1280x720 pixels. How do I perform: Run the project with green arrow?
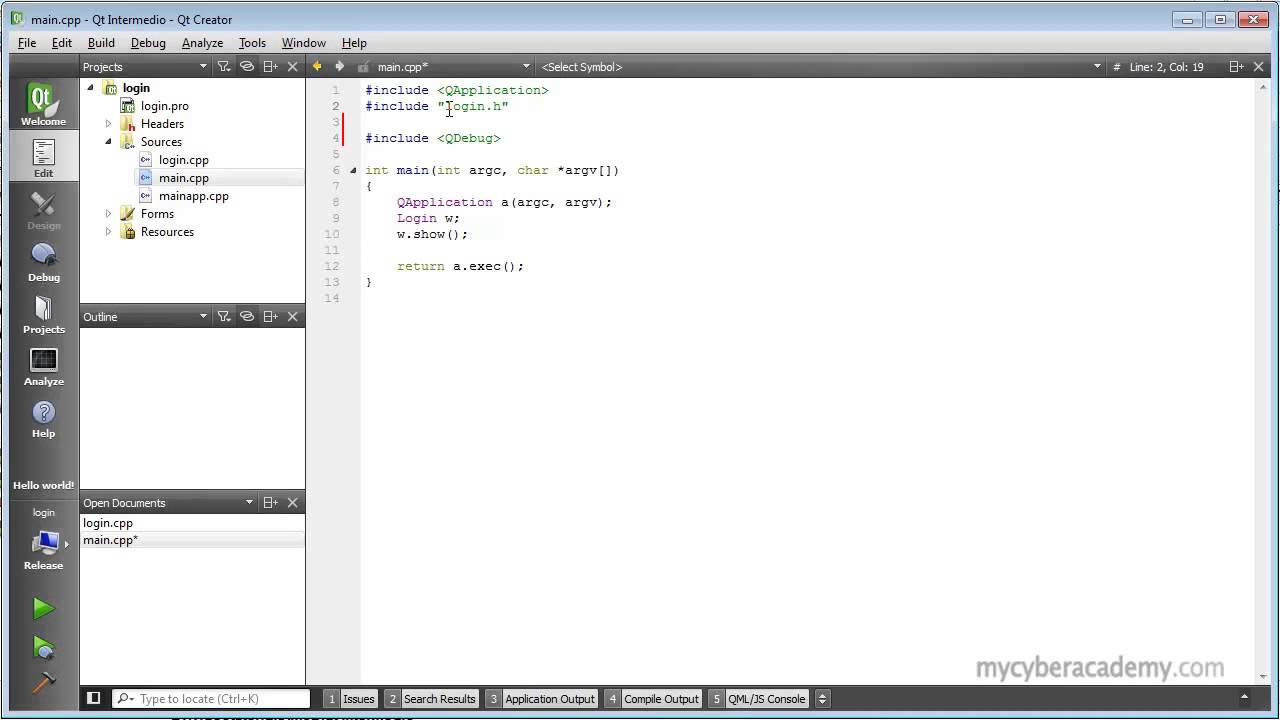(x=43, y=608)
